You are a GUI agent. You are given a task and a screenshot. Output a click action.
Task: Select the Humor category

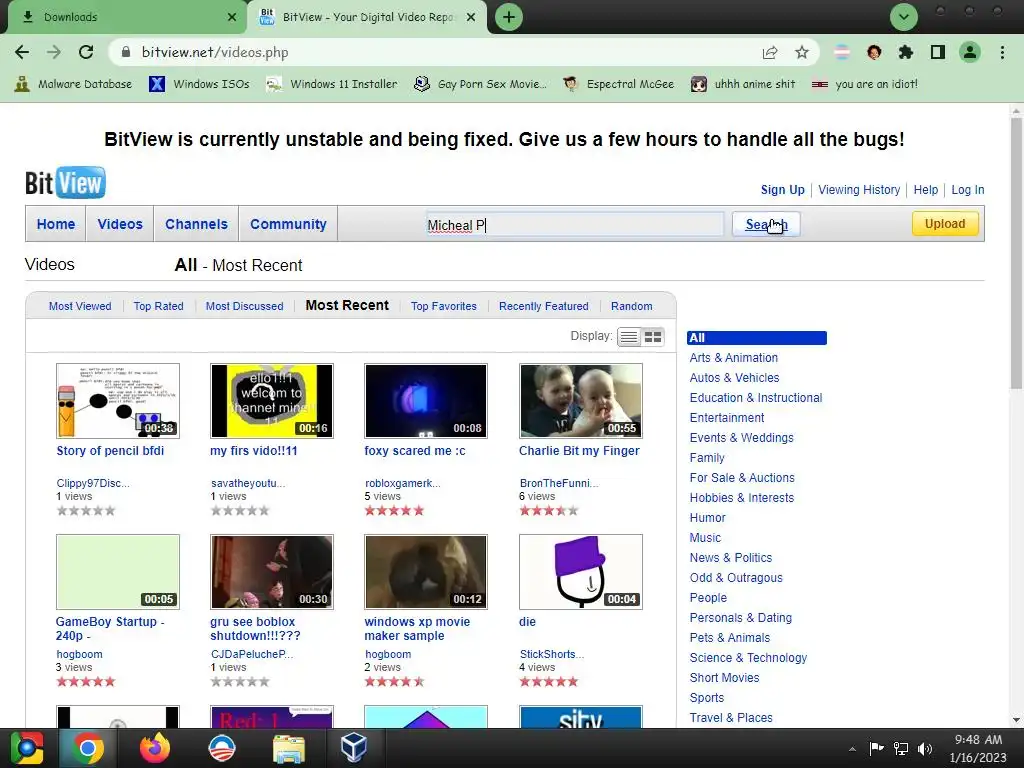click(707, 518)
